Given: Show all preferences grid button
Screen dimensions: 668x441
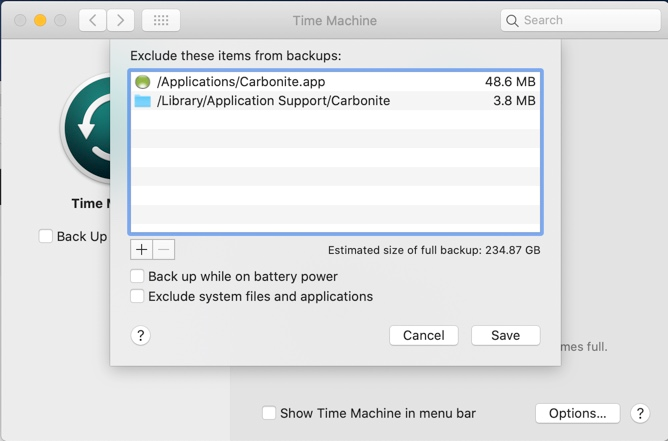Looking at the screenshot, I should (161, 20).
